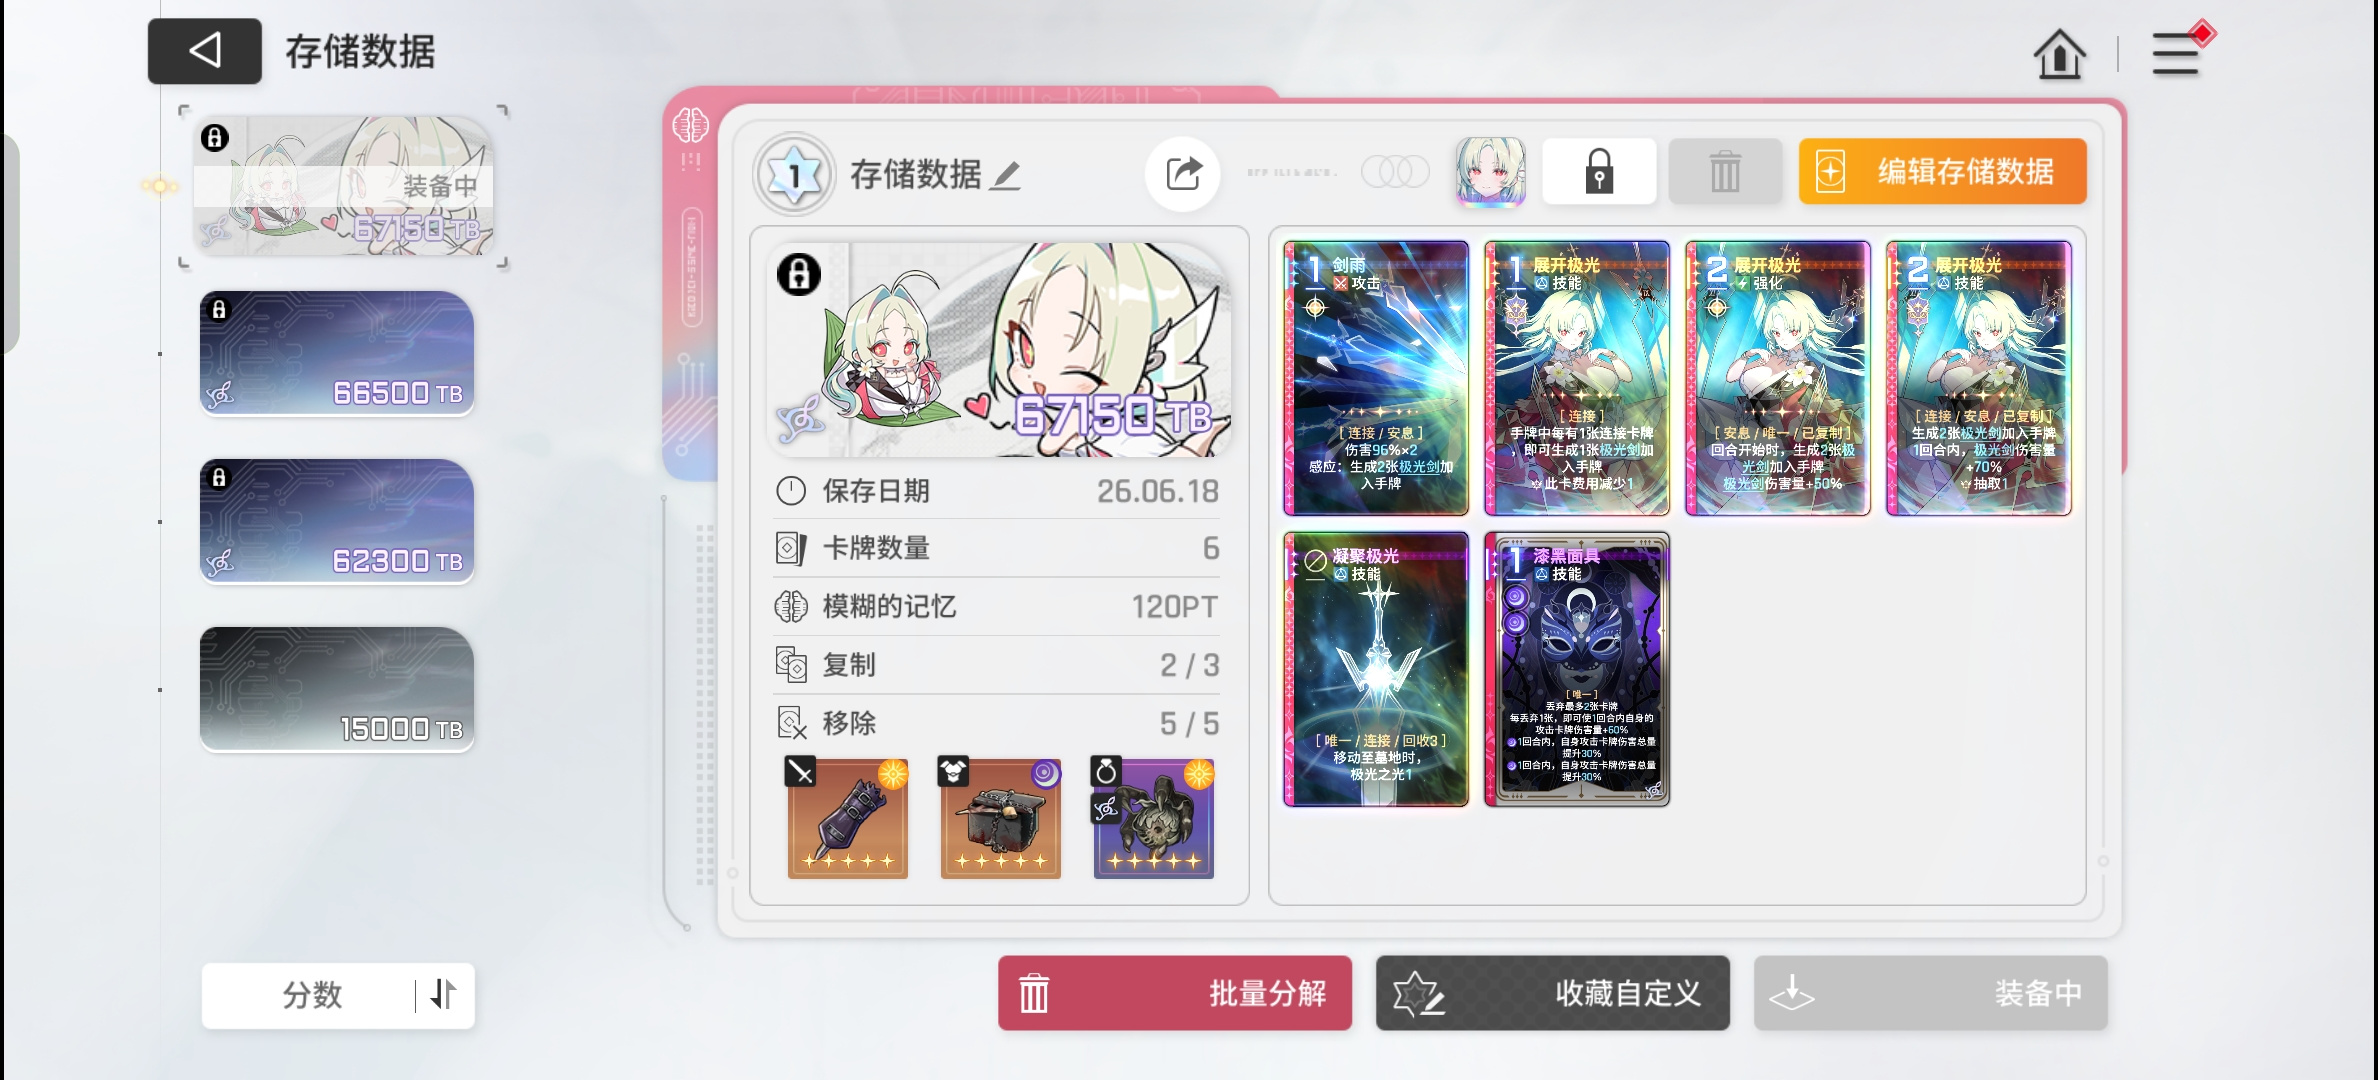
Task: Open the score sort dropdown
Action: tap(311, 995)
